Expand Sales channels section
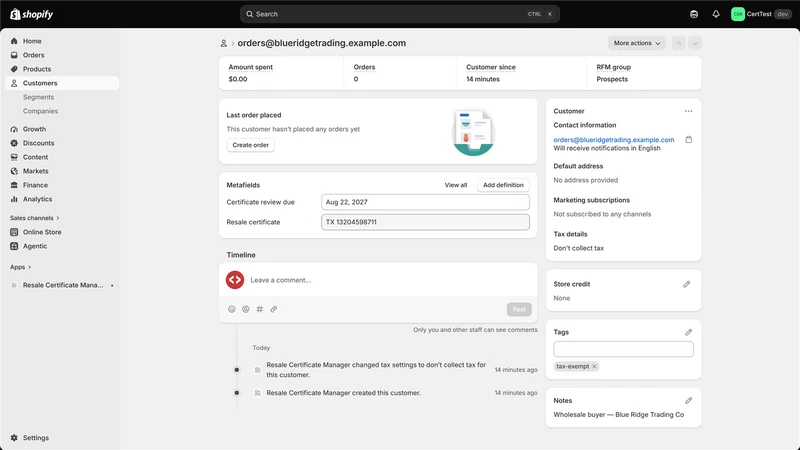 click(35, 218)
